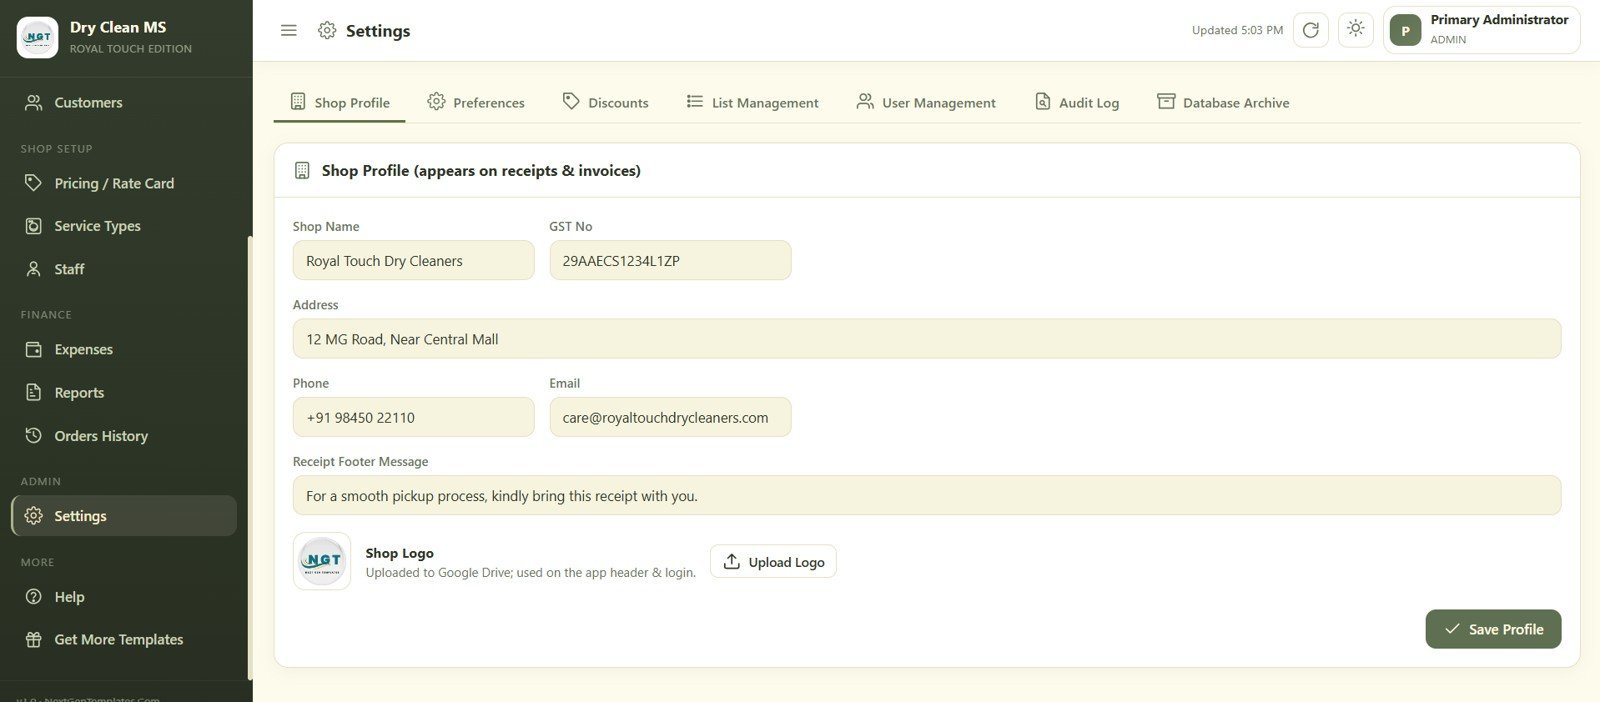This screenshot has width=1600, height=702.
Task: Click the Shop Logo thumbnail
Action: click(322, 561)
